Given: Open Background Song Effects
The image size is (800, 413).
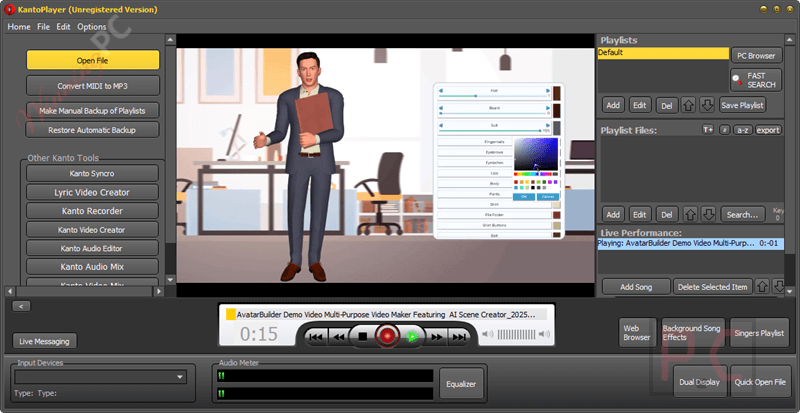Looking at the screenshot, I should (691, 333).
